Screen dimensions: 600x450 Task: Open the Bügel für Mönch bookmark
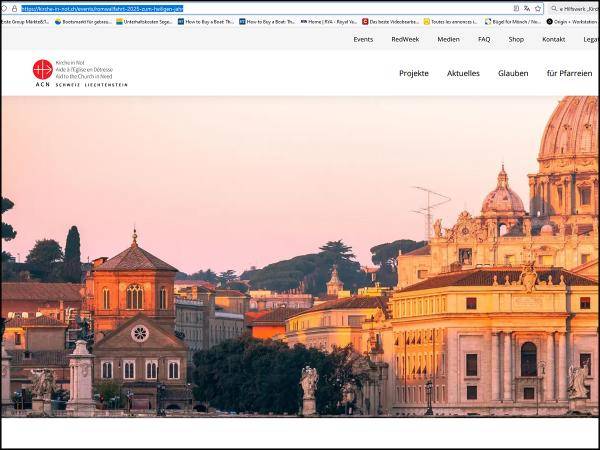click(x=513, y=22)
